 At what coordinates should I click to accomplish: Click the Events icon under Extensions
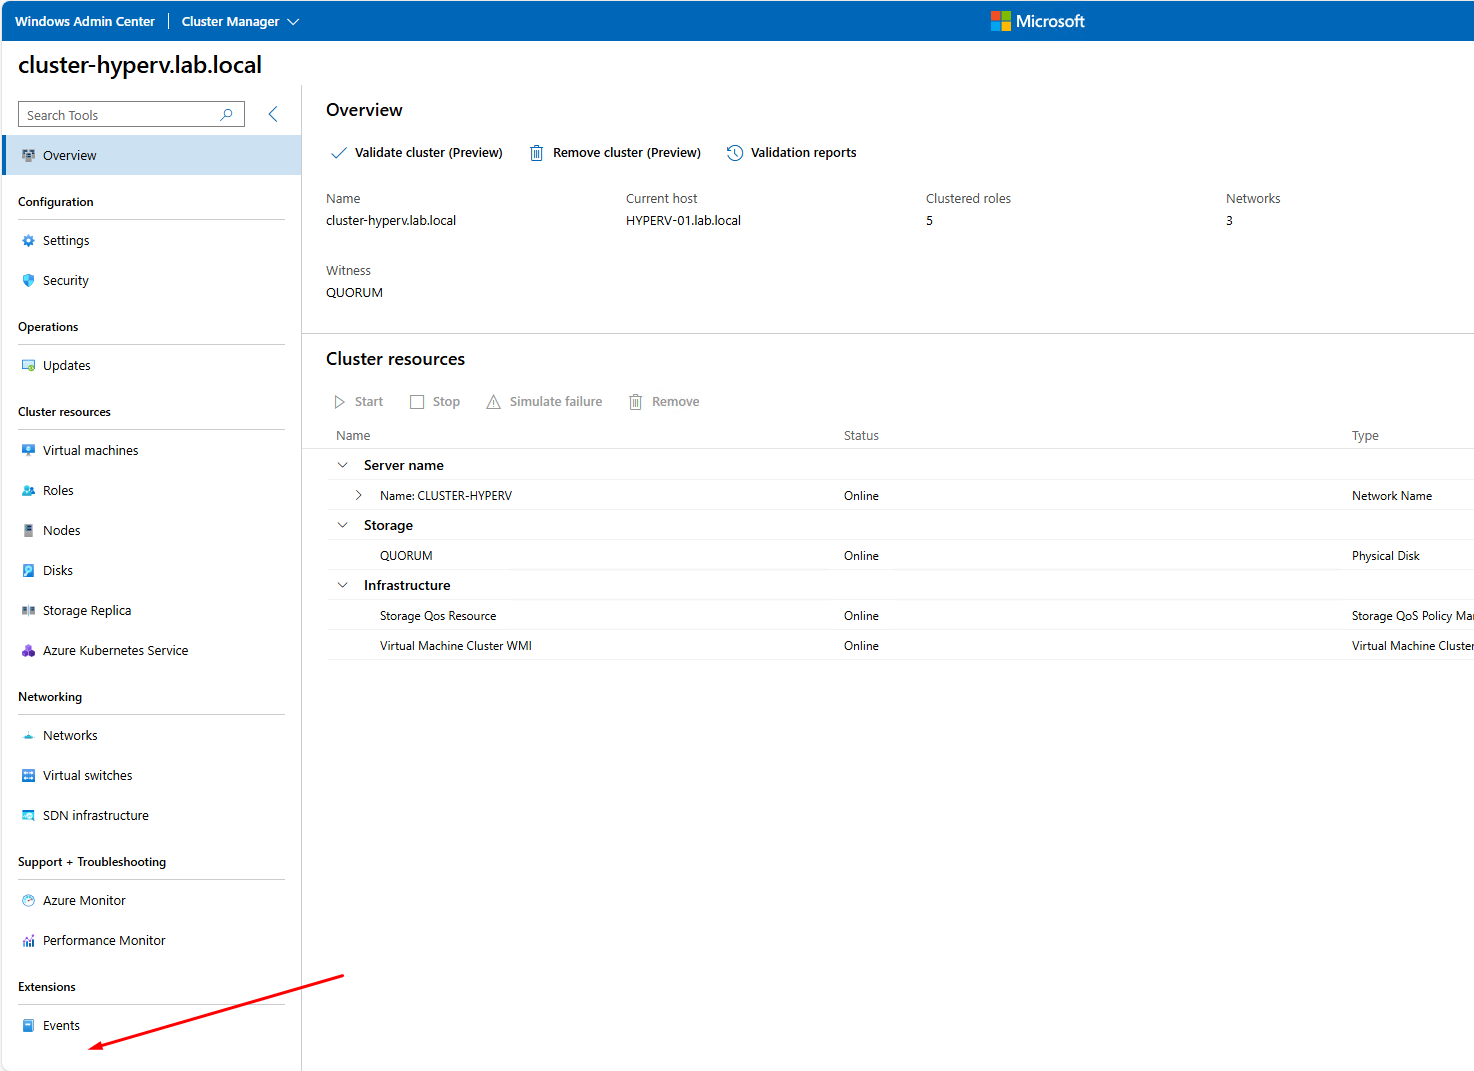[28, 1026]
